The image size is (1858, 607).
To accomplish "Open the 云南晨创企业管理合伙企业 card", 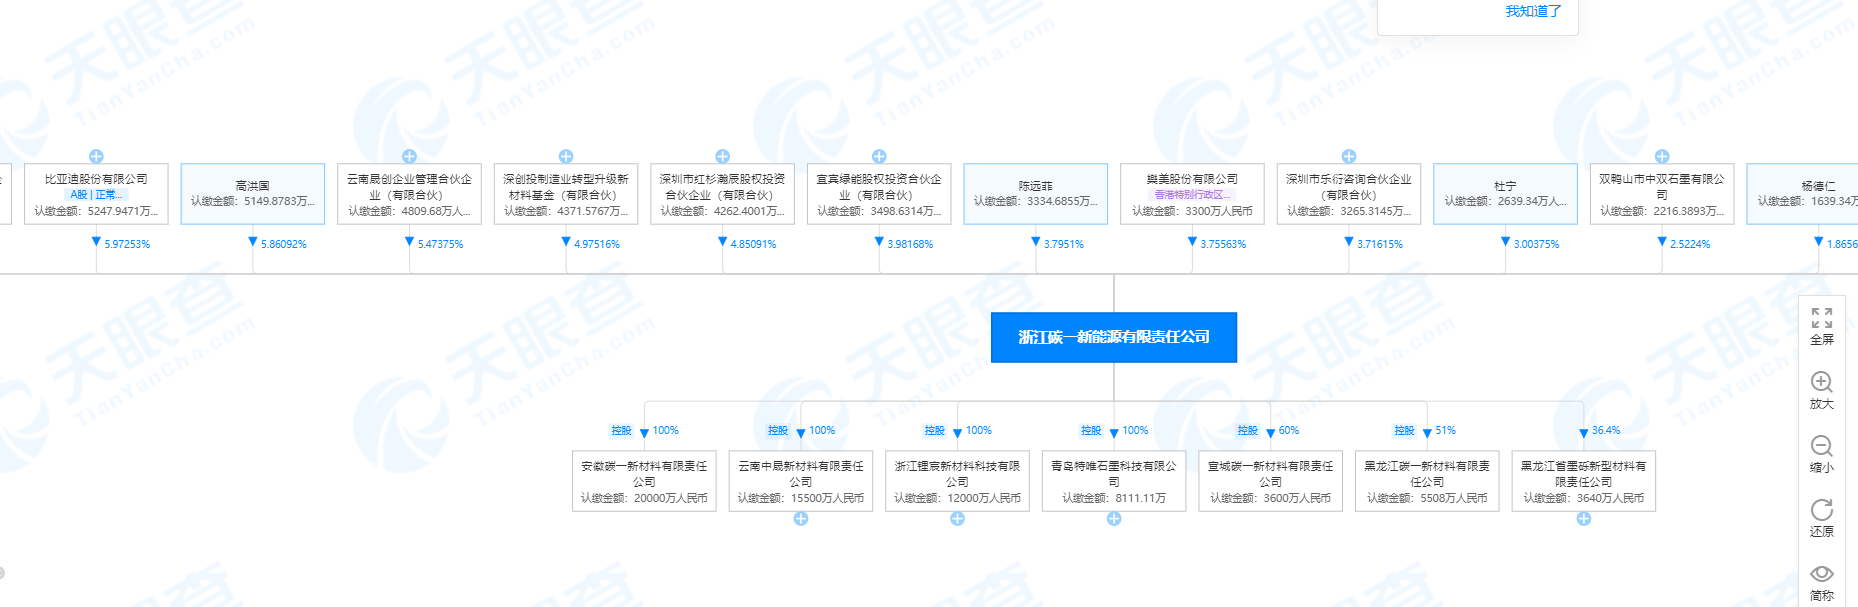I will pos(409,194).
